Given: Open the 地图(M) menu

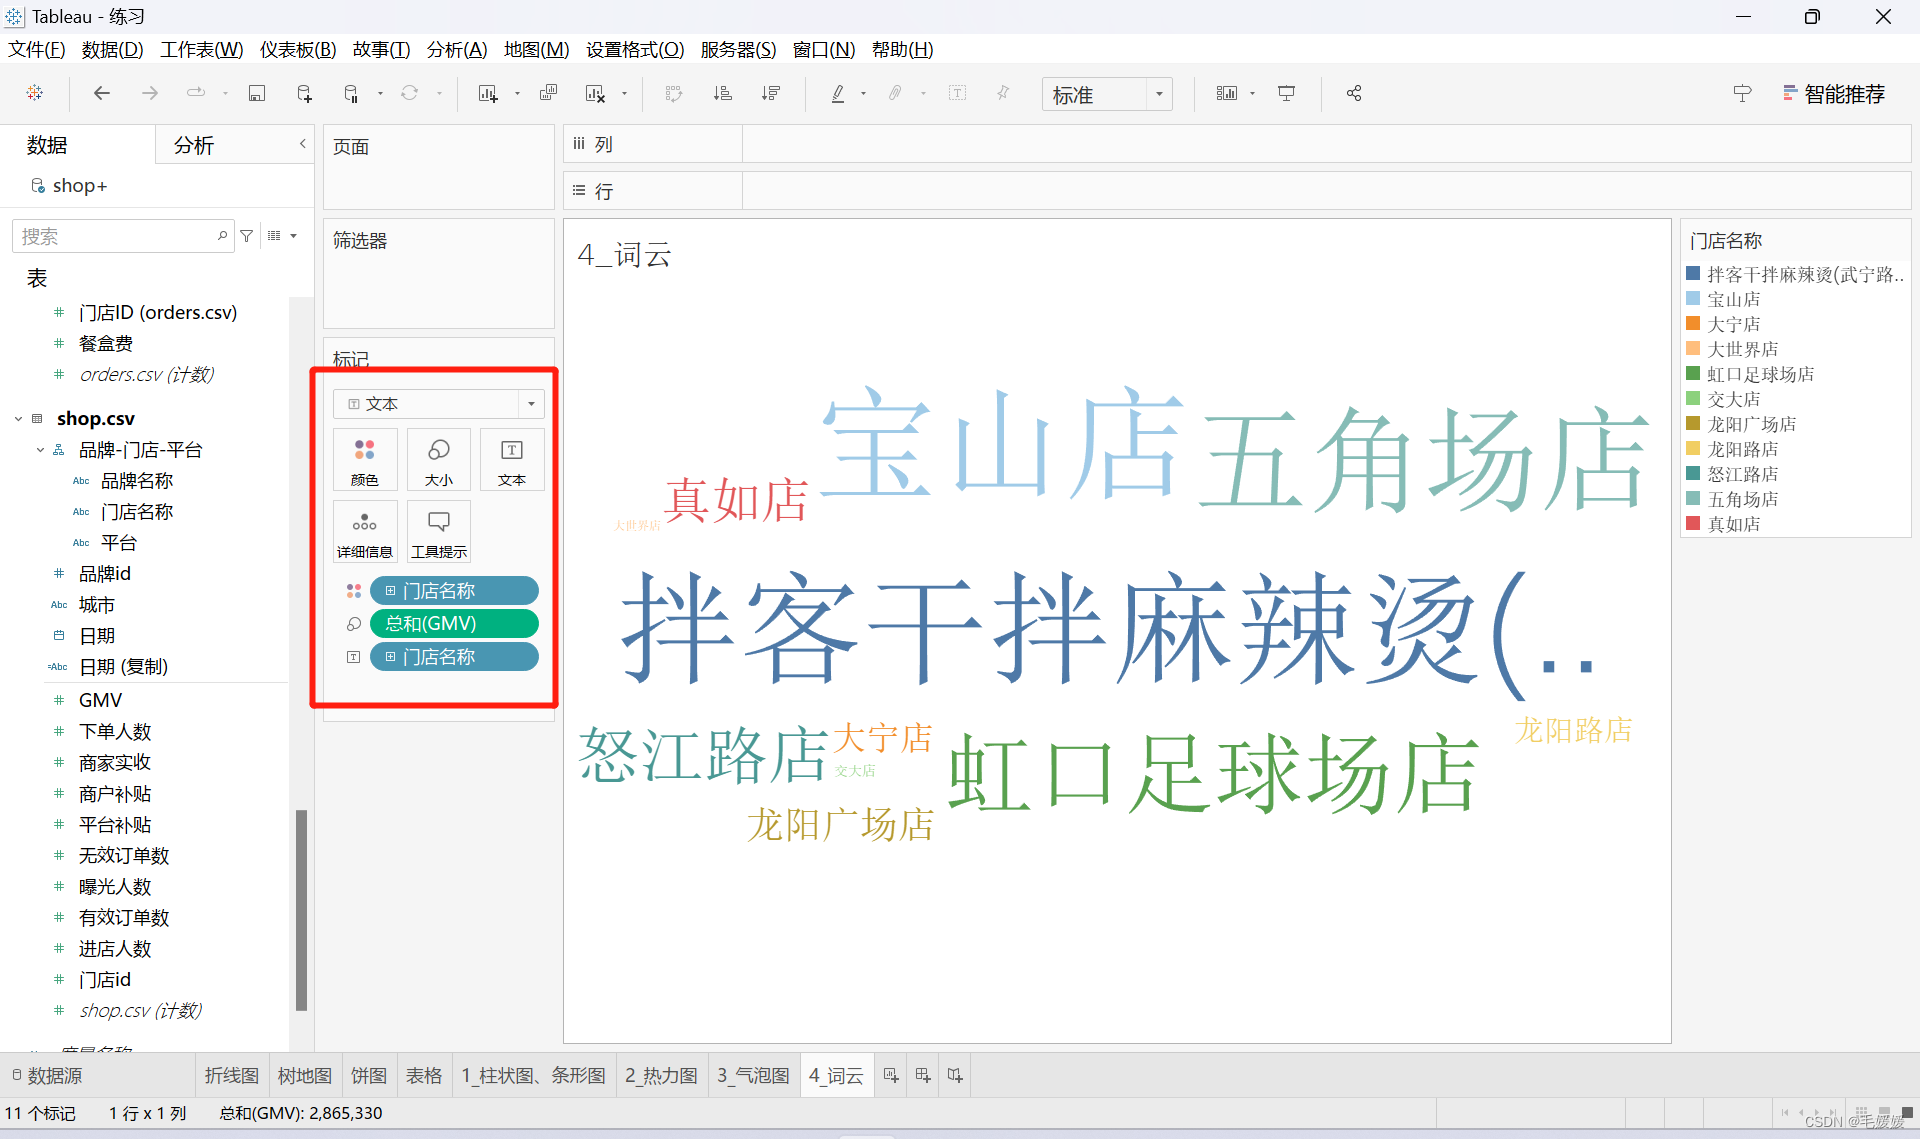Looking at the screenshot, I should point(536,49).
